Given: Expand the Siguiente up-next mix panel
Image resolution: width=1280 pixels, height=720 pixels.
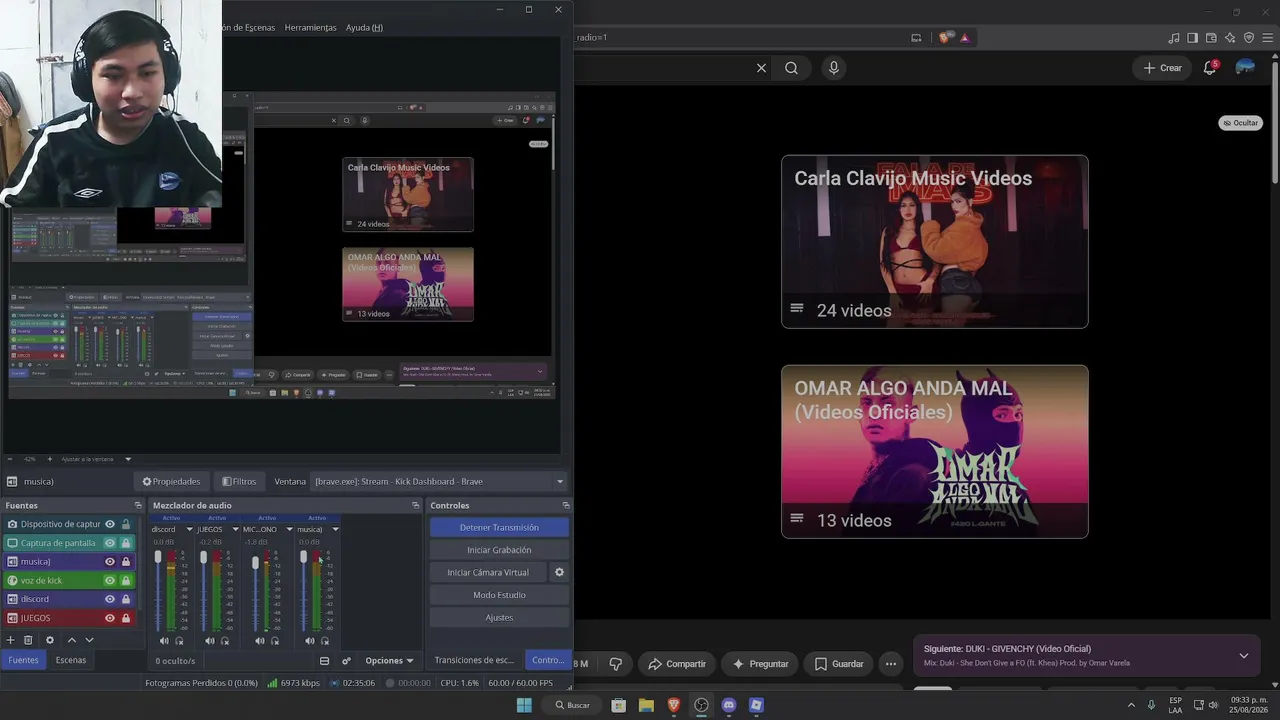Looking at the screenshot, I should [x=1244, y=656].
